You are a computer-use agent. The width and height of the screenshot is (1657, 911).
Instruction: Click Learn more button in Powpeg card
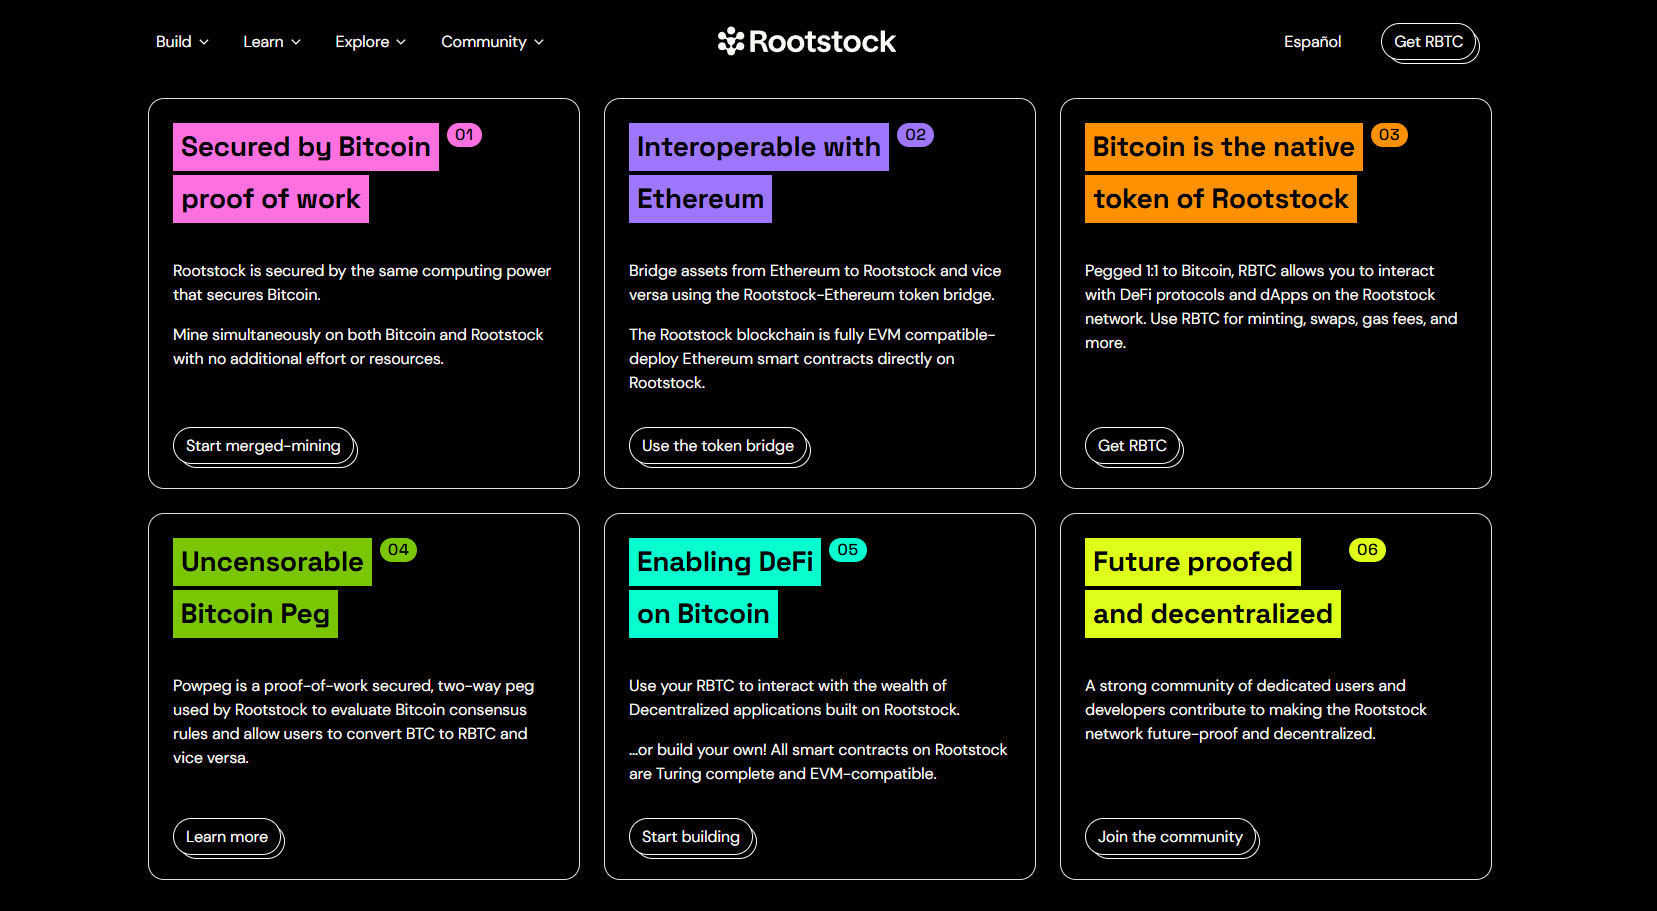coord(227,837)
